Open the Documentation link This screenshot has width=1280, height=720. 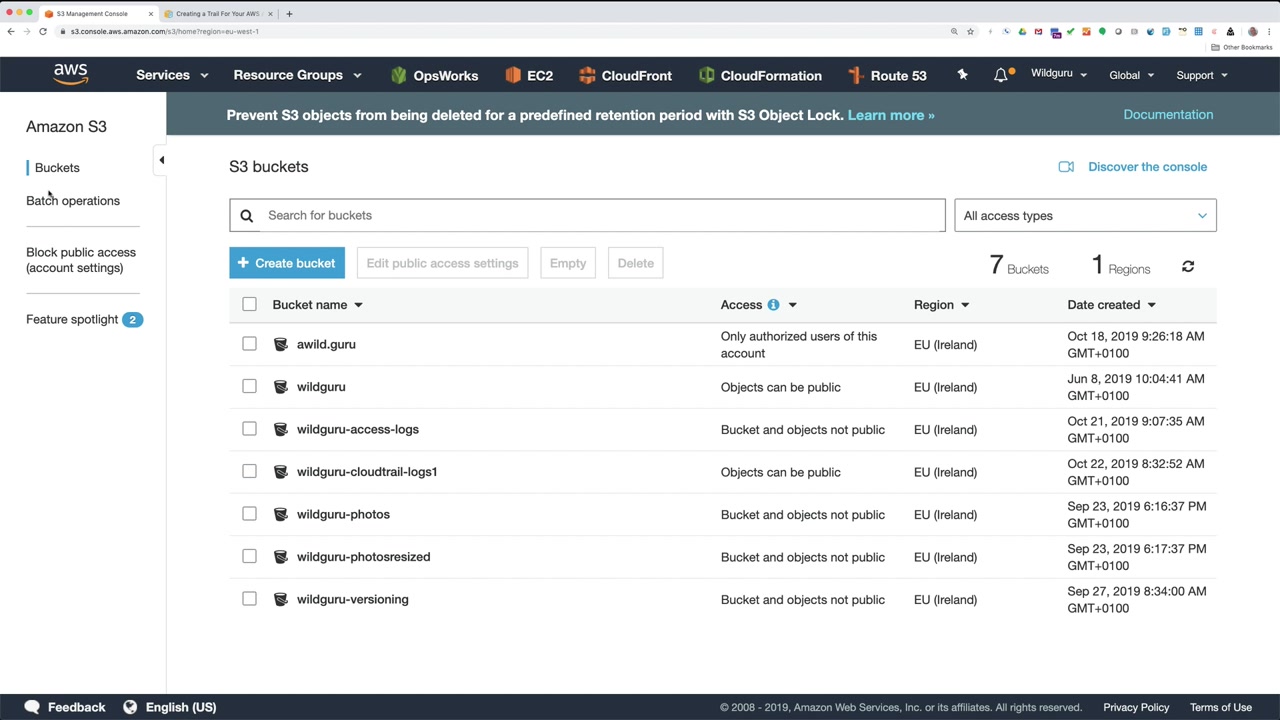click(x=1168, y=114)
